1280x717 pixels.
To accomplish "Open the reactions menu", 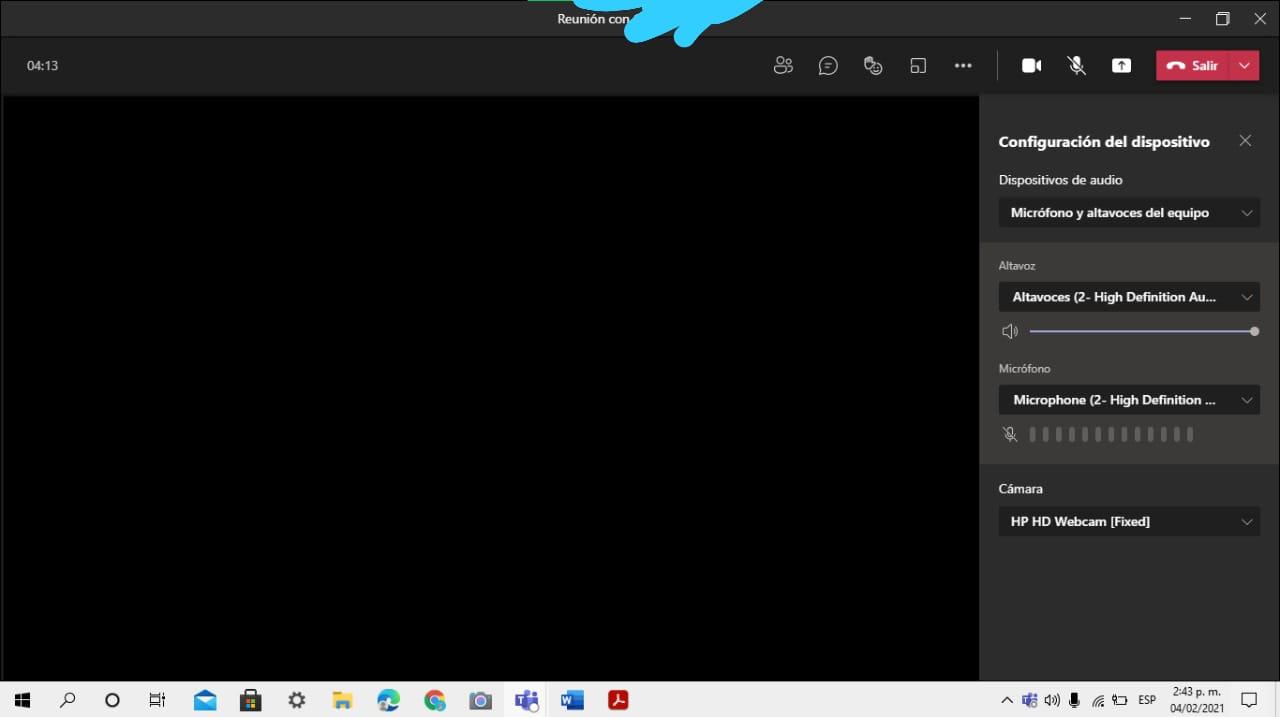I will coord(873,65).
